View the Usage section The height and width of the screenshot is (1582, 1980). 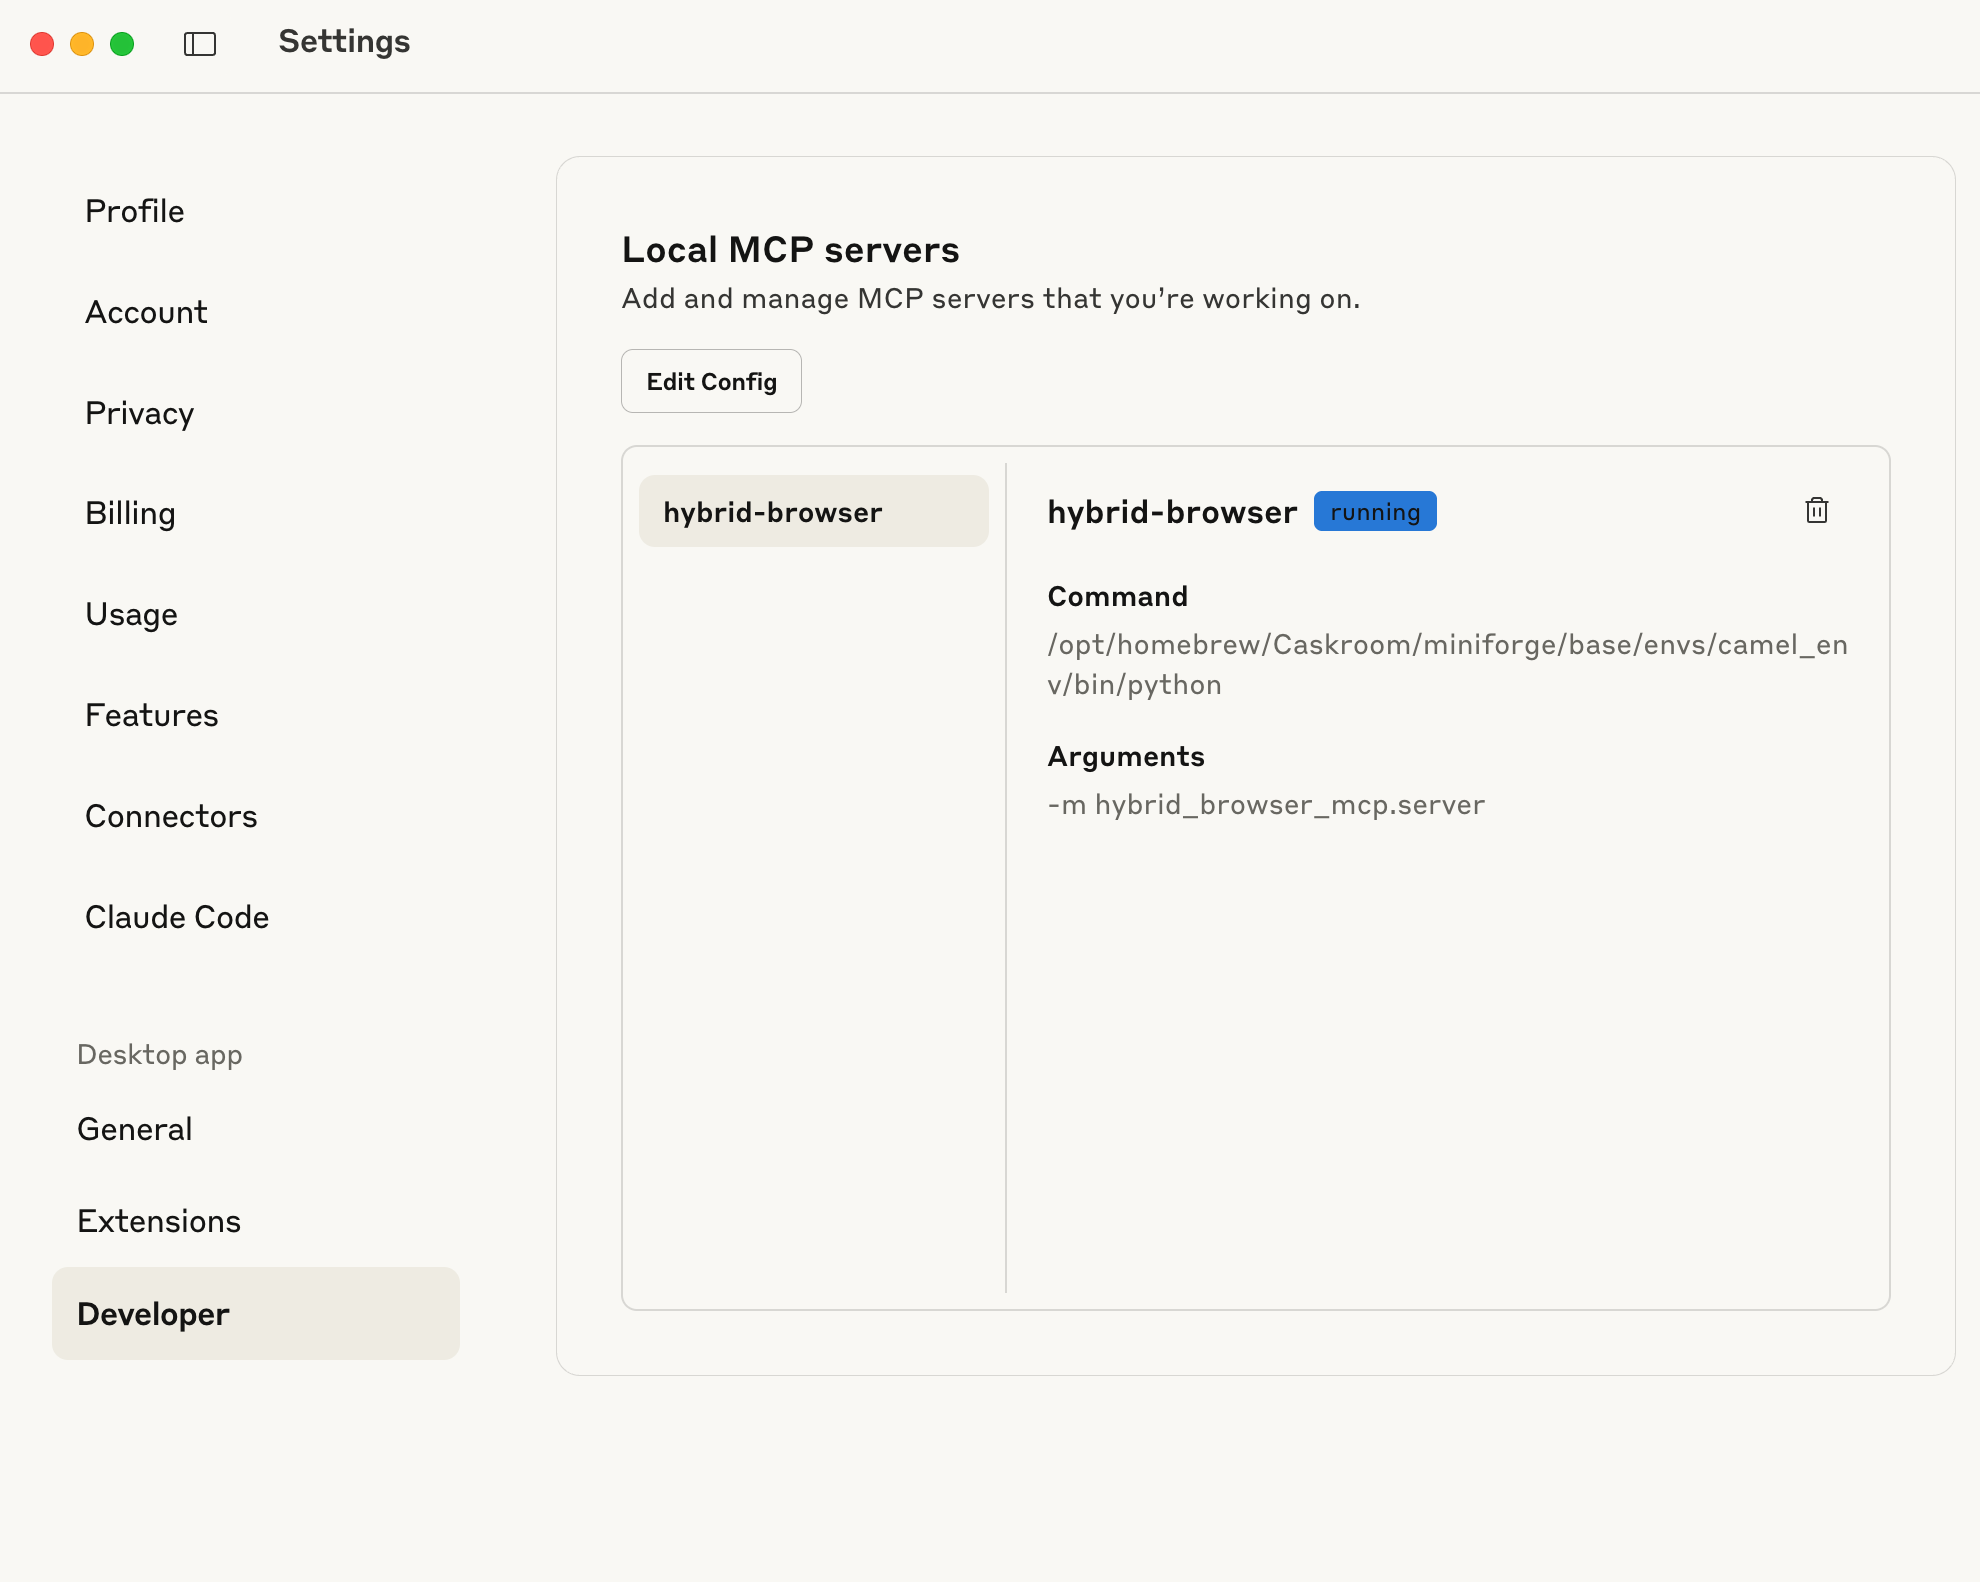tap(131, 614)
